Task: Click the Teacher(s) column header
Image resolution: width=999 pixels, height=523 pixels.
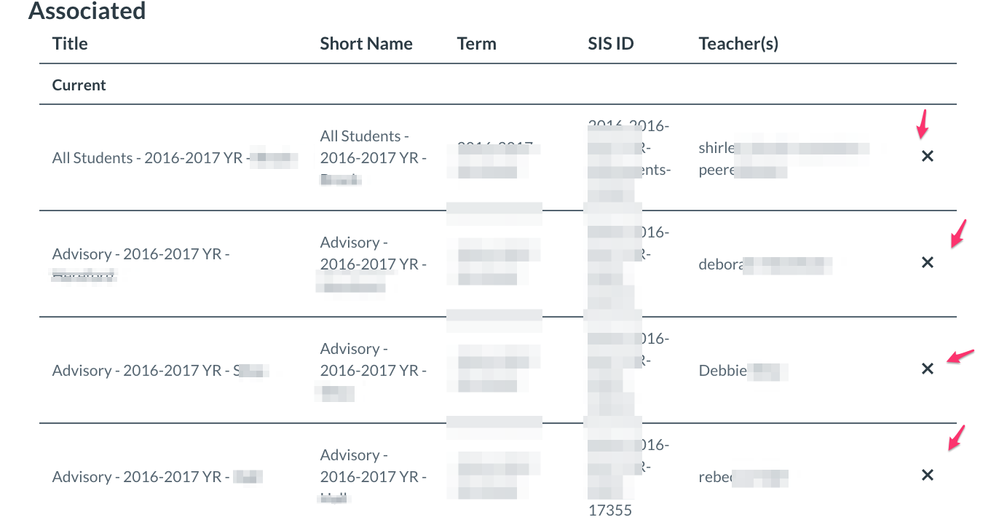Action: [738, 43]
